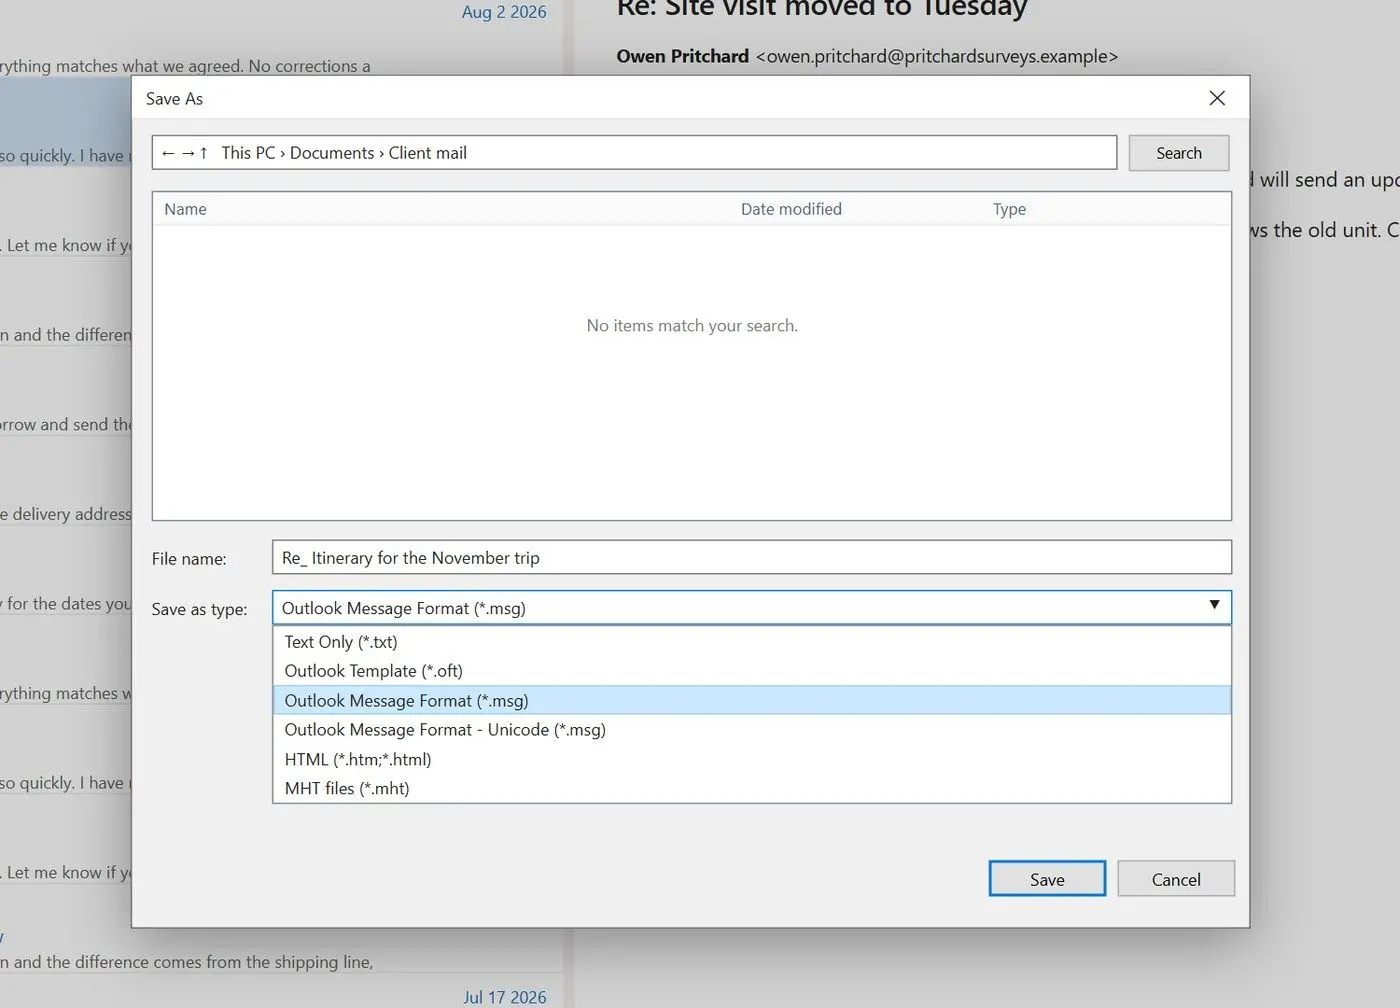This screenshot has width=1400, height=1008.
Task: Click the Aug 2 2026 date in the mail list
Action: pyautogui.click(x=504, y=12)
